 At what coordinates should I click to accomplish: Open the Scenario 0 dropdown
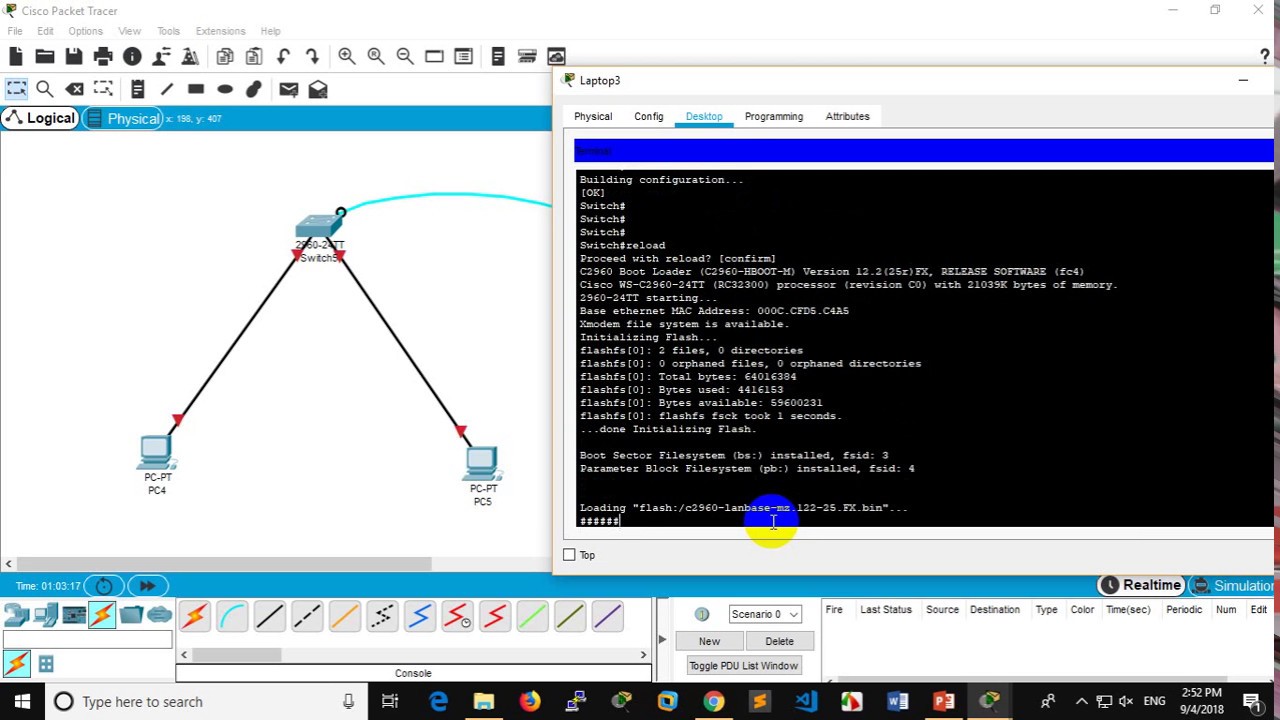click(x=764, y=614)
